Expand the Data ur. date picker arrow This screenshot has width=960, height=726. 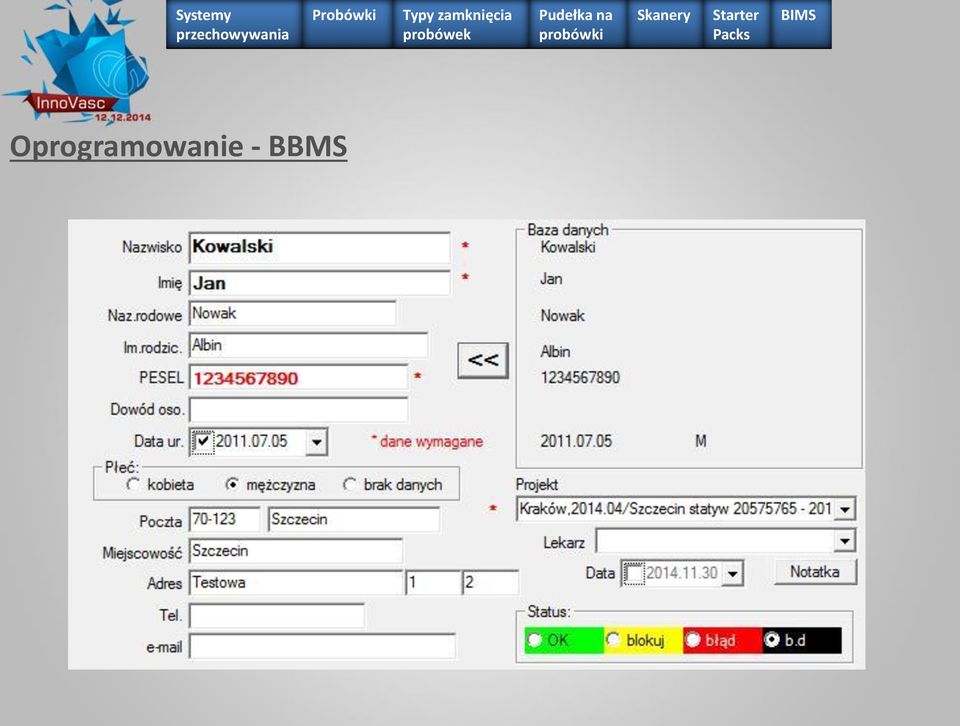(317, 441)
